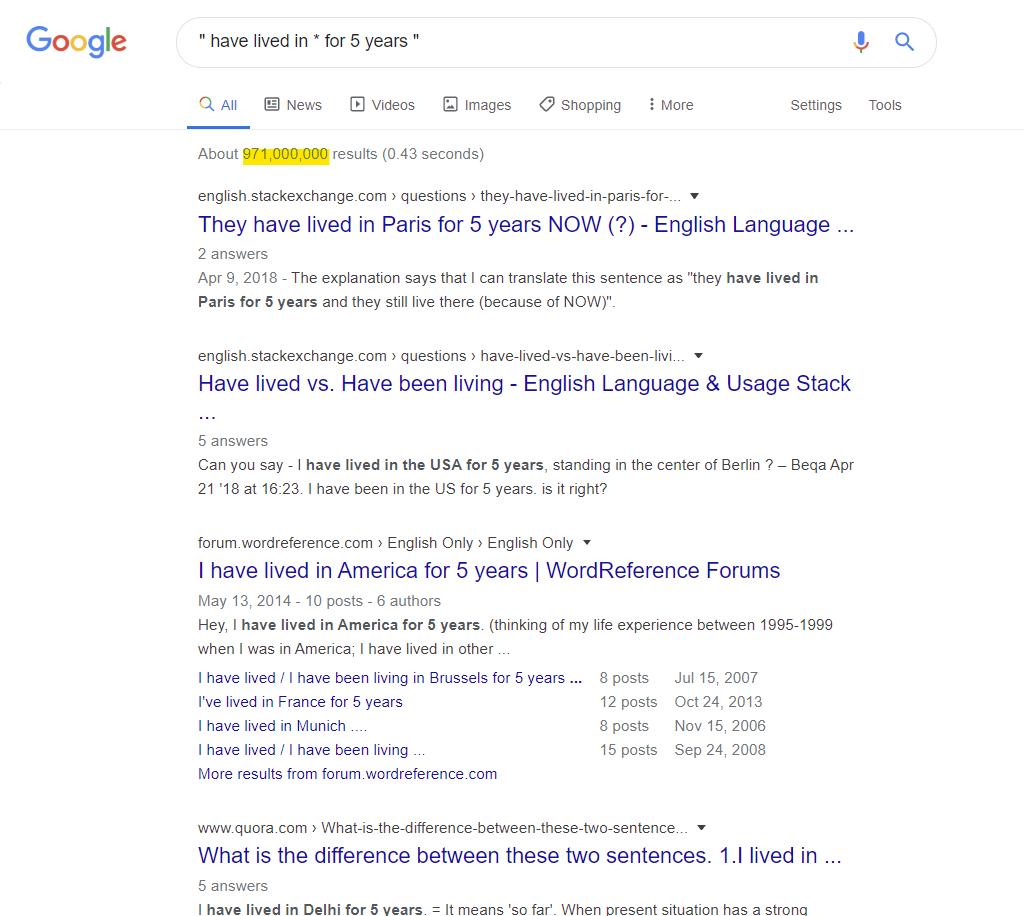The image size is (1024, 916).
Task: Click the 'Sep 24, 2008' date
Action: [720, 750]
